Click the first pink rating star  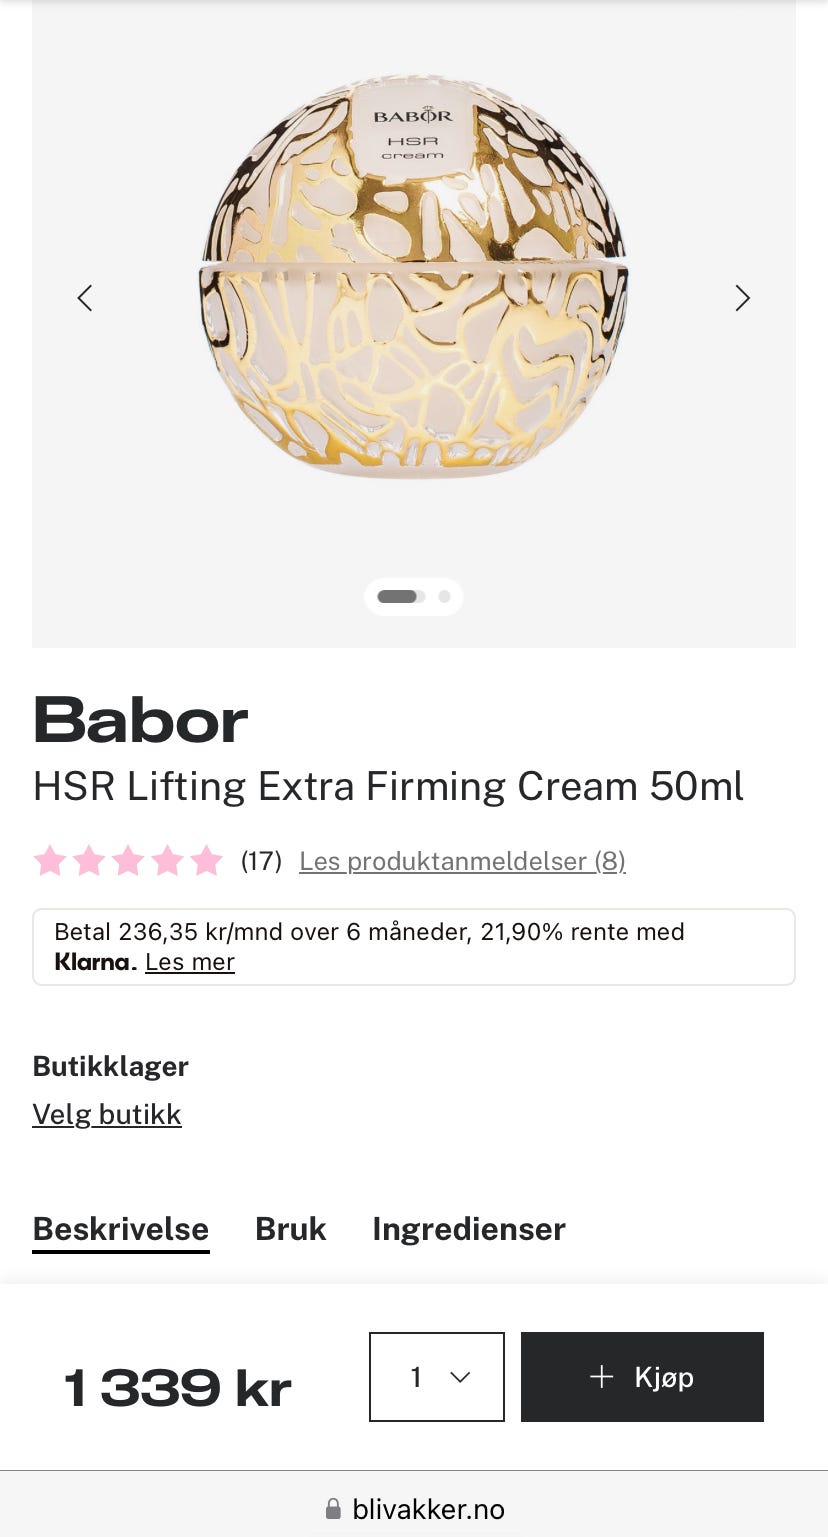[50, 861]
